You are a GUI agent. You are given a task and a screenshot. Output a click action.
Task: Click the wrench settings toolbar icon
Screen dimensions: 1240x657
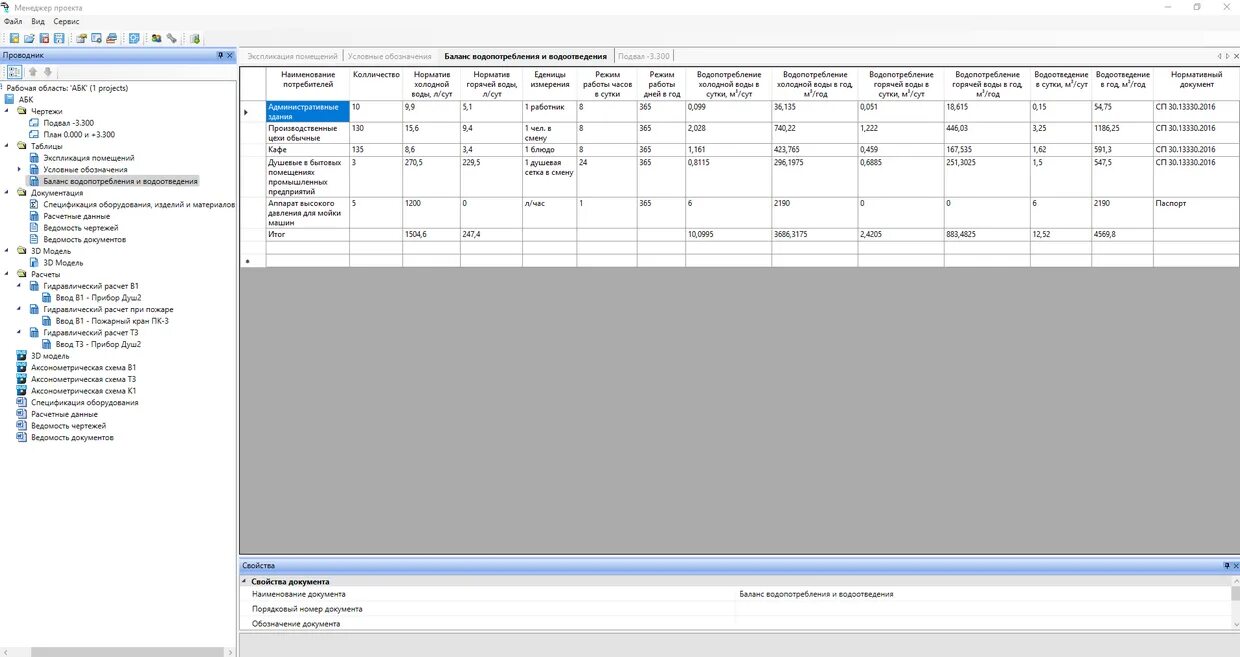[172, 39]
